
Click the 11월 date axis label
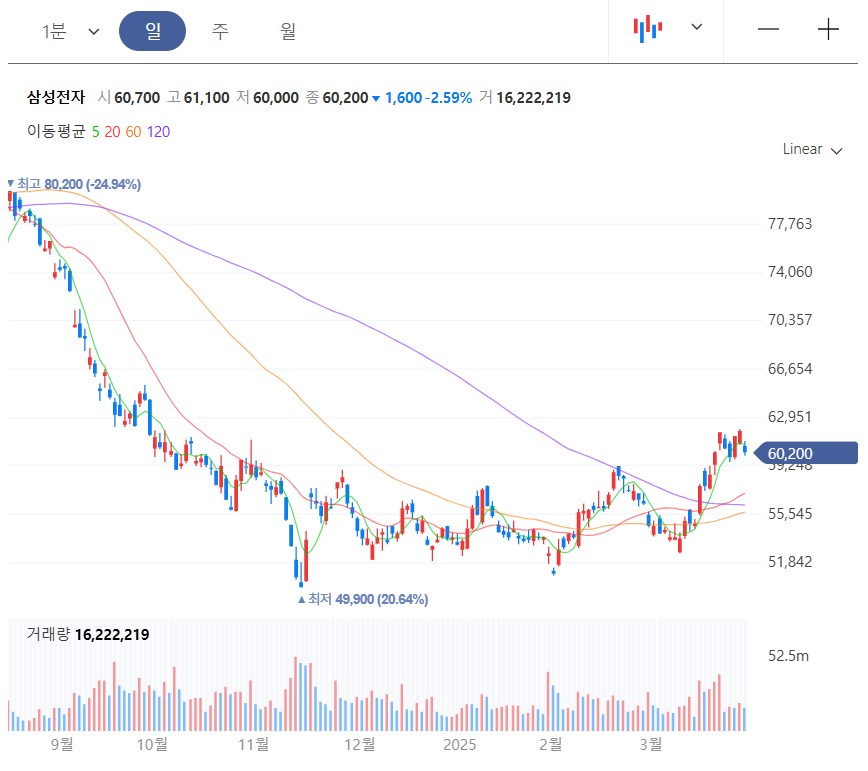[254, 744]
